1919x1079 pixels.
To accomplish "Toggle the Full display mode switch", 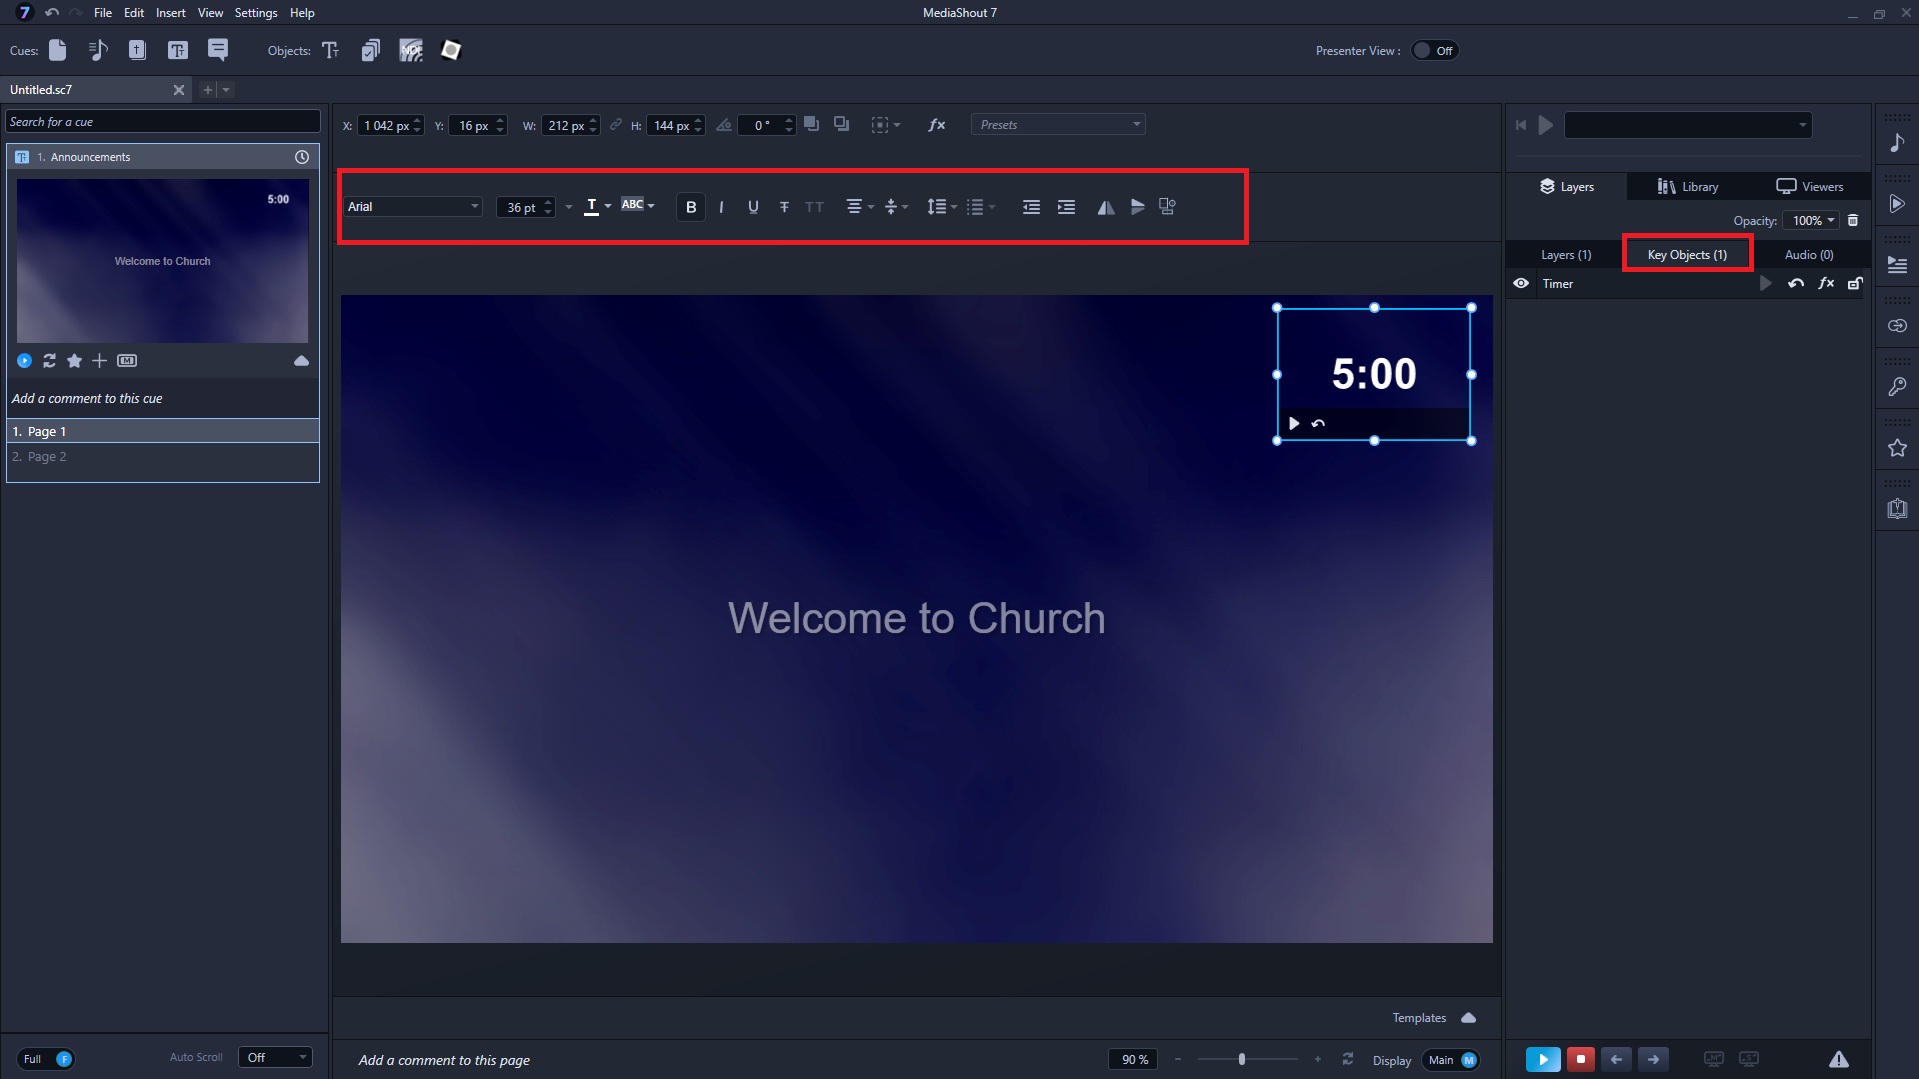I will point(46,1059).
